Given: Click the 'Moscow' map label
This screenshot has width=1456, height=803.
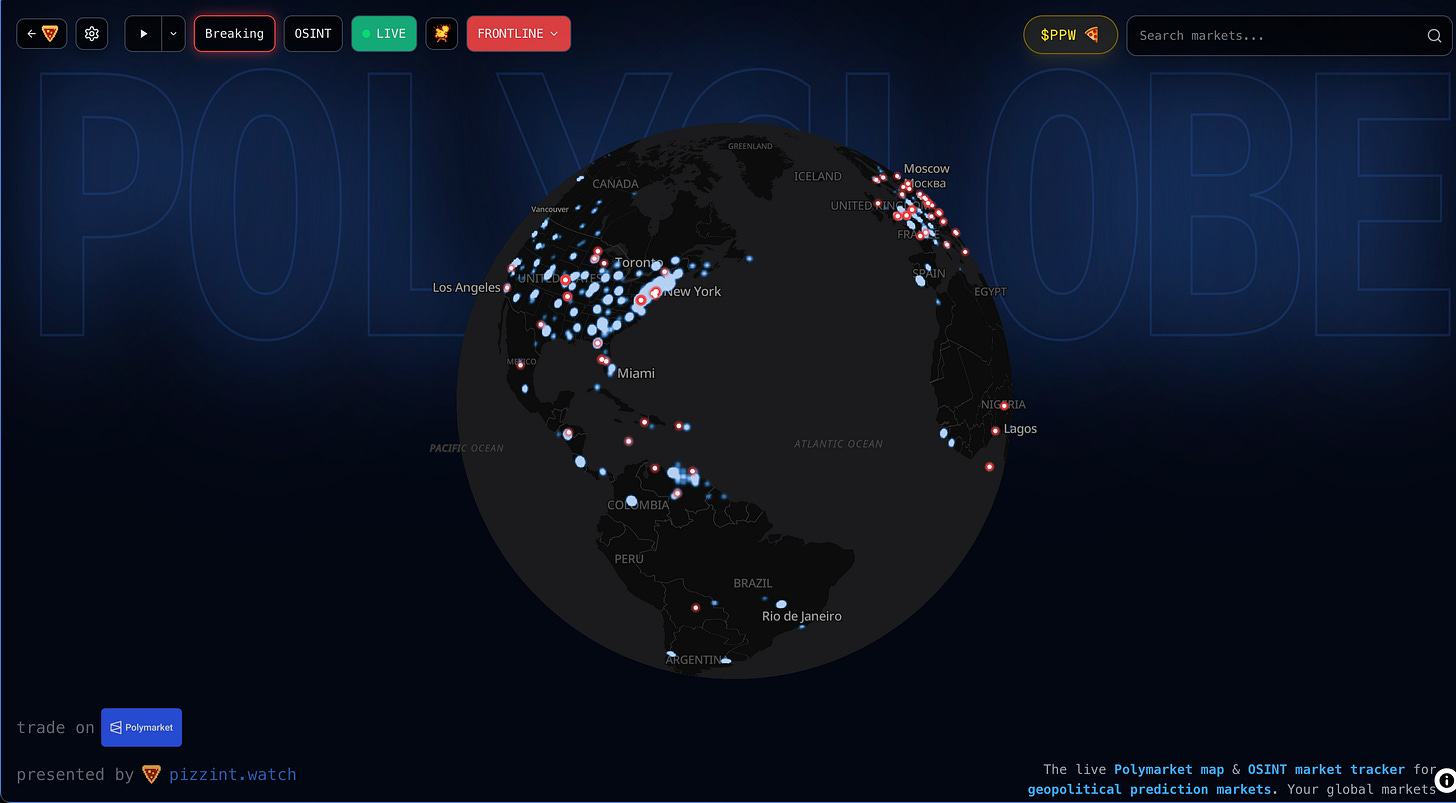Looking at the screenshot, I should [x=926, y=169].
